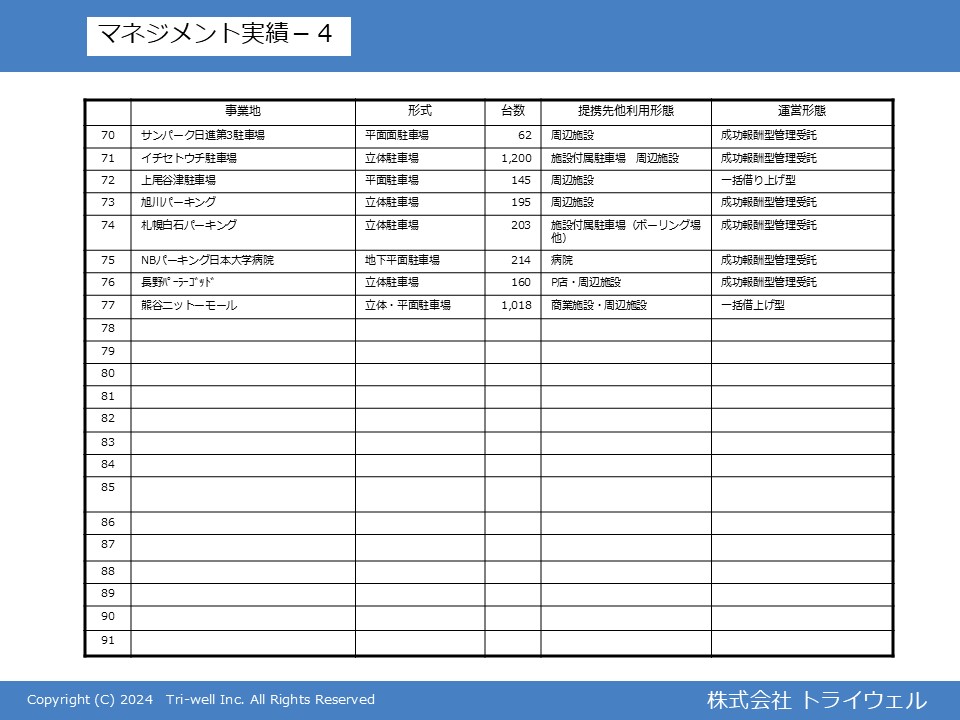This screenshot has width=960, height=720.
Task: Select the count value 62
Action: (x=525, y=135)
